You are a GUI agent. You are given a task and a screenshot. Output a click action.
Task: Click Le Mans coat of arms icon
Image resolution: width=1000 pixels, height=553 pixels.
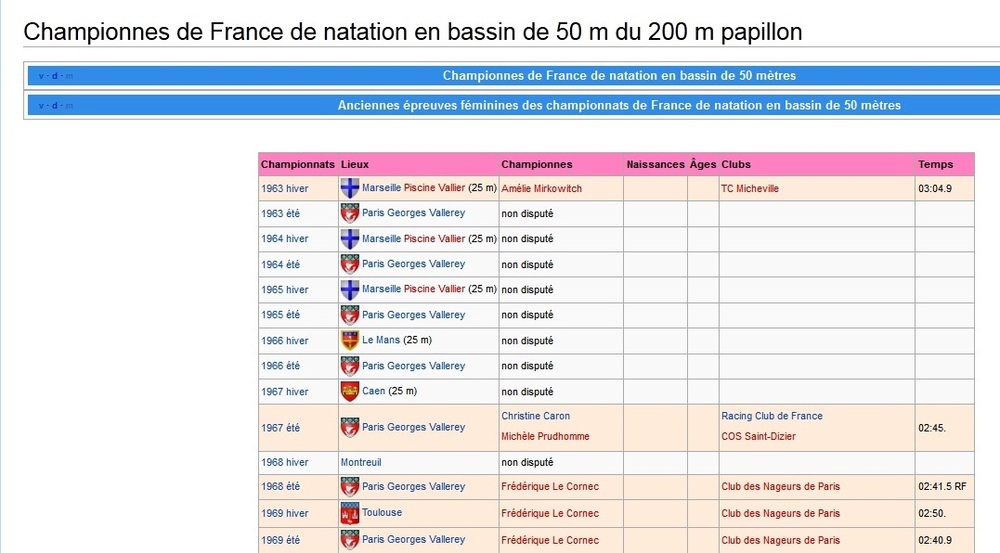pyautogui.click(x=349, y=340)
